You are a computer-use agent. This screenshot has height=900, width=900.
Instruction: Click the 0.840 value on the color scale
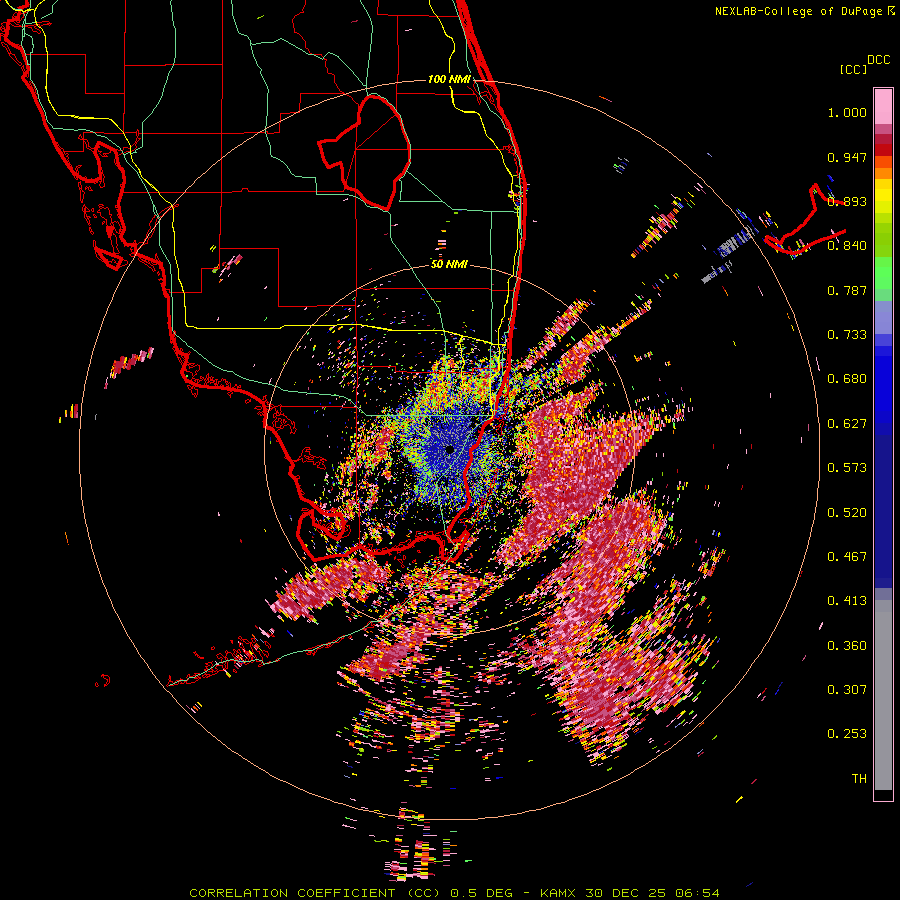pyautogui.click(x=847, y=246)
